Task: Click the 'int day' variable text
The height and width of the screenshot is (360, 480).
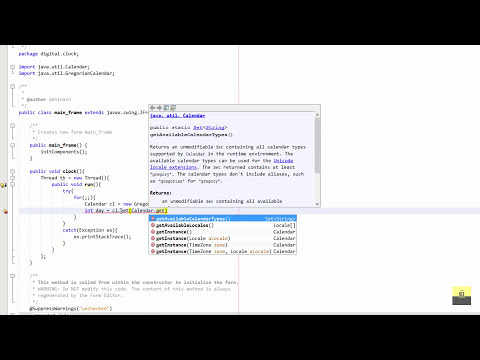Action: coord(94,211)
